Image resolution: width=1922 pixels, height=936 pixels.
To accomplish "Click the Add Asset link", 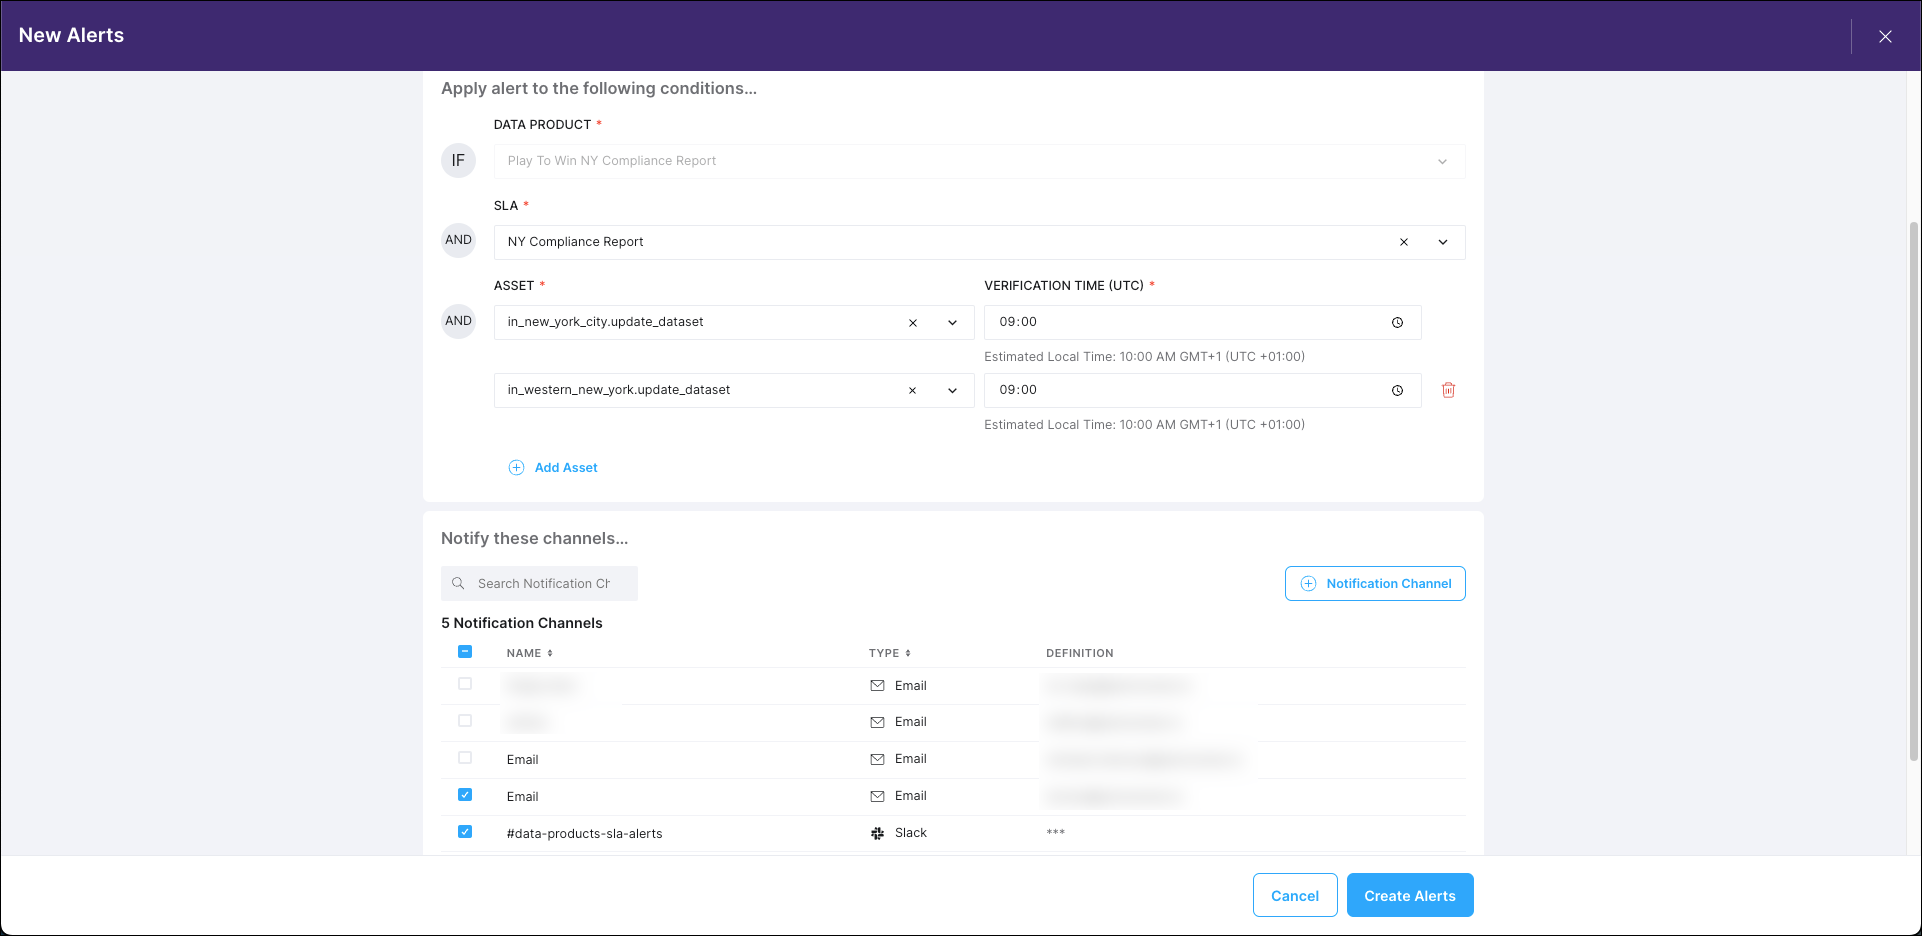I will [566, 467].
